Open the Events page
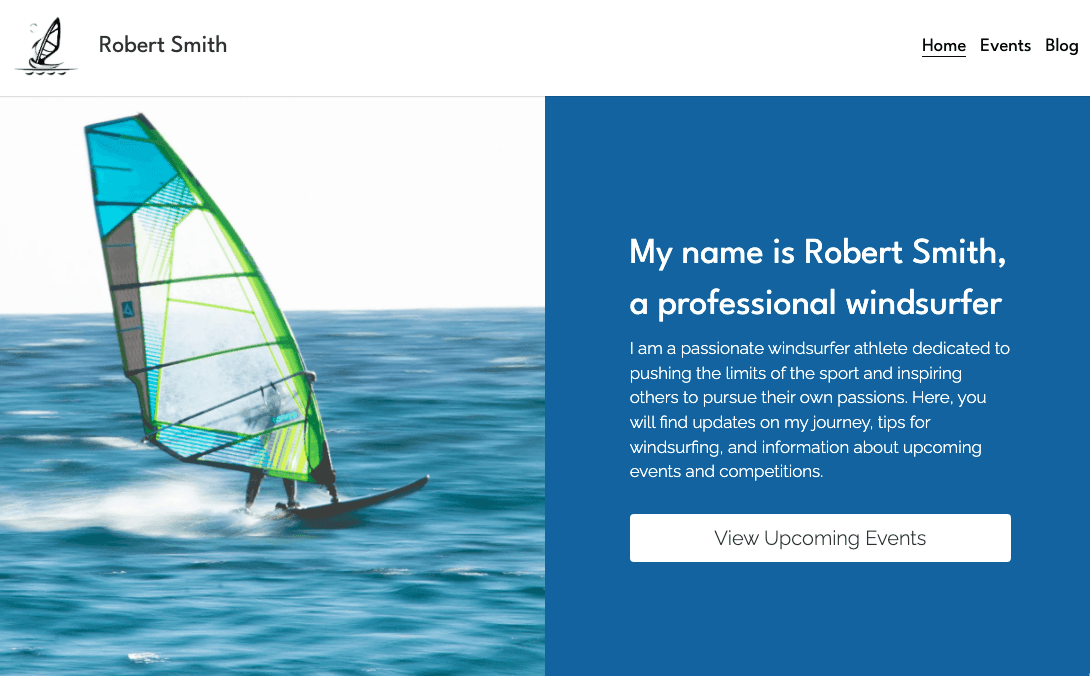The width and height of the screenshot is (1090, 676). pos(1005,45)
